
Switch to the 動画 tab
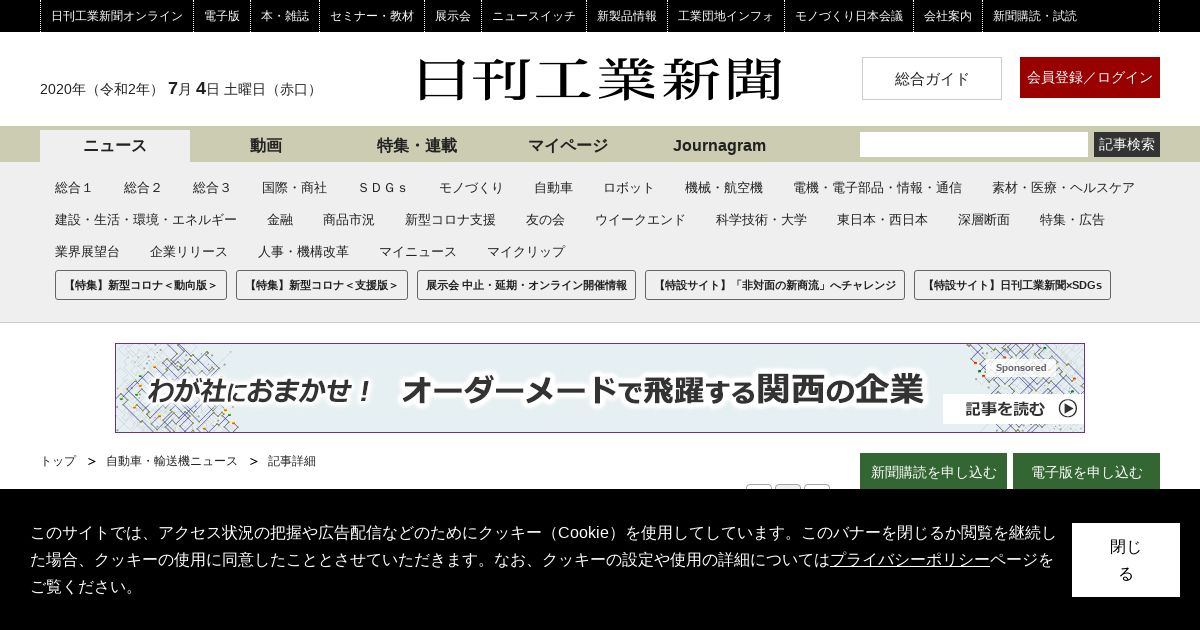(266, 146)
